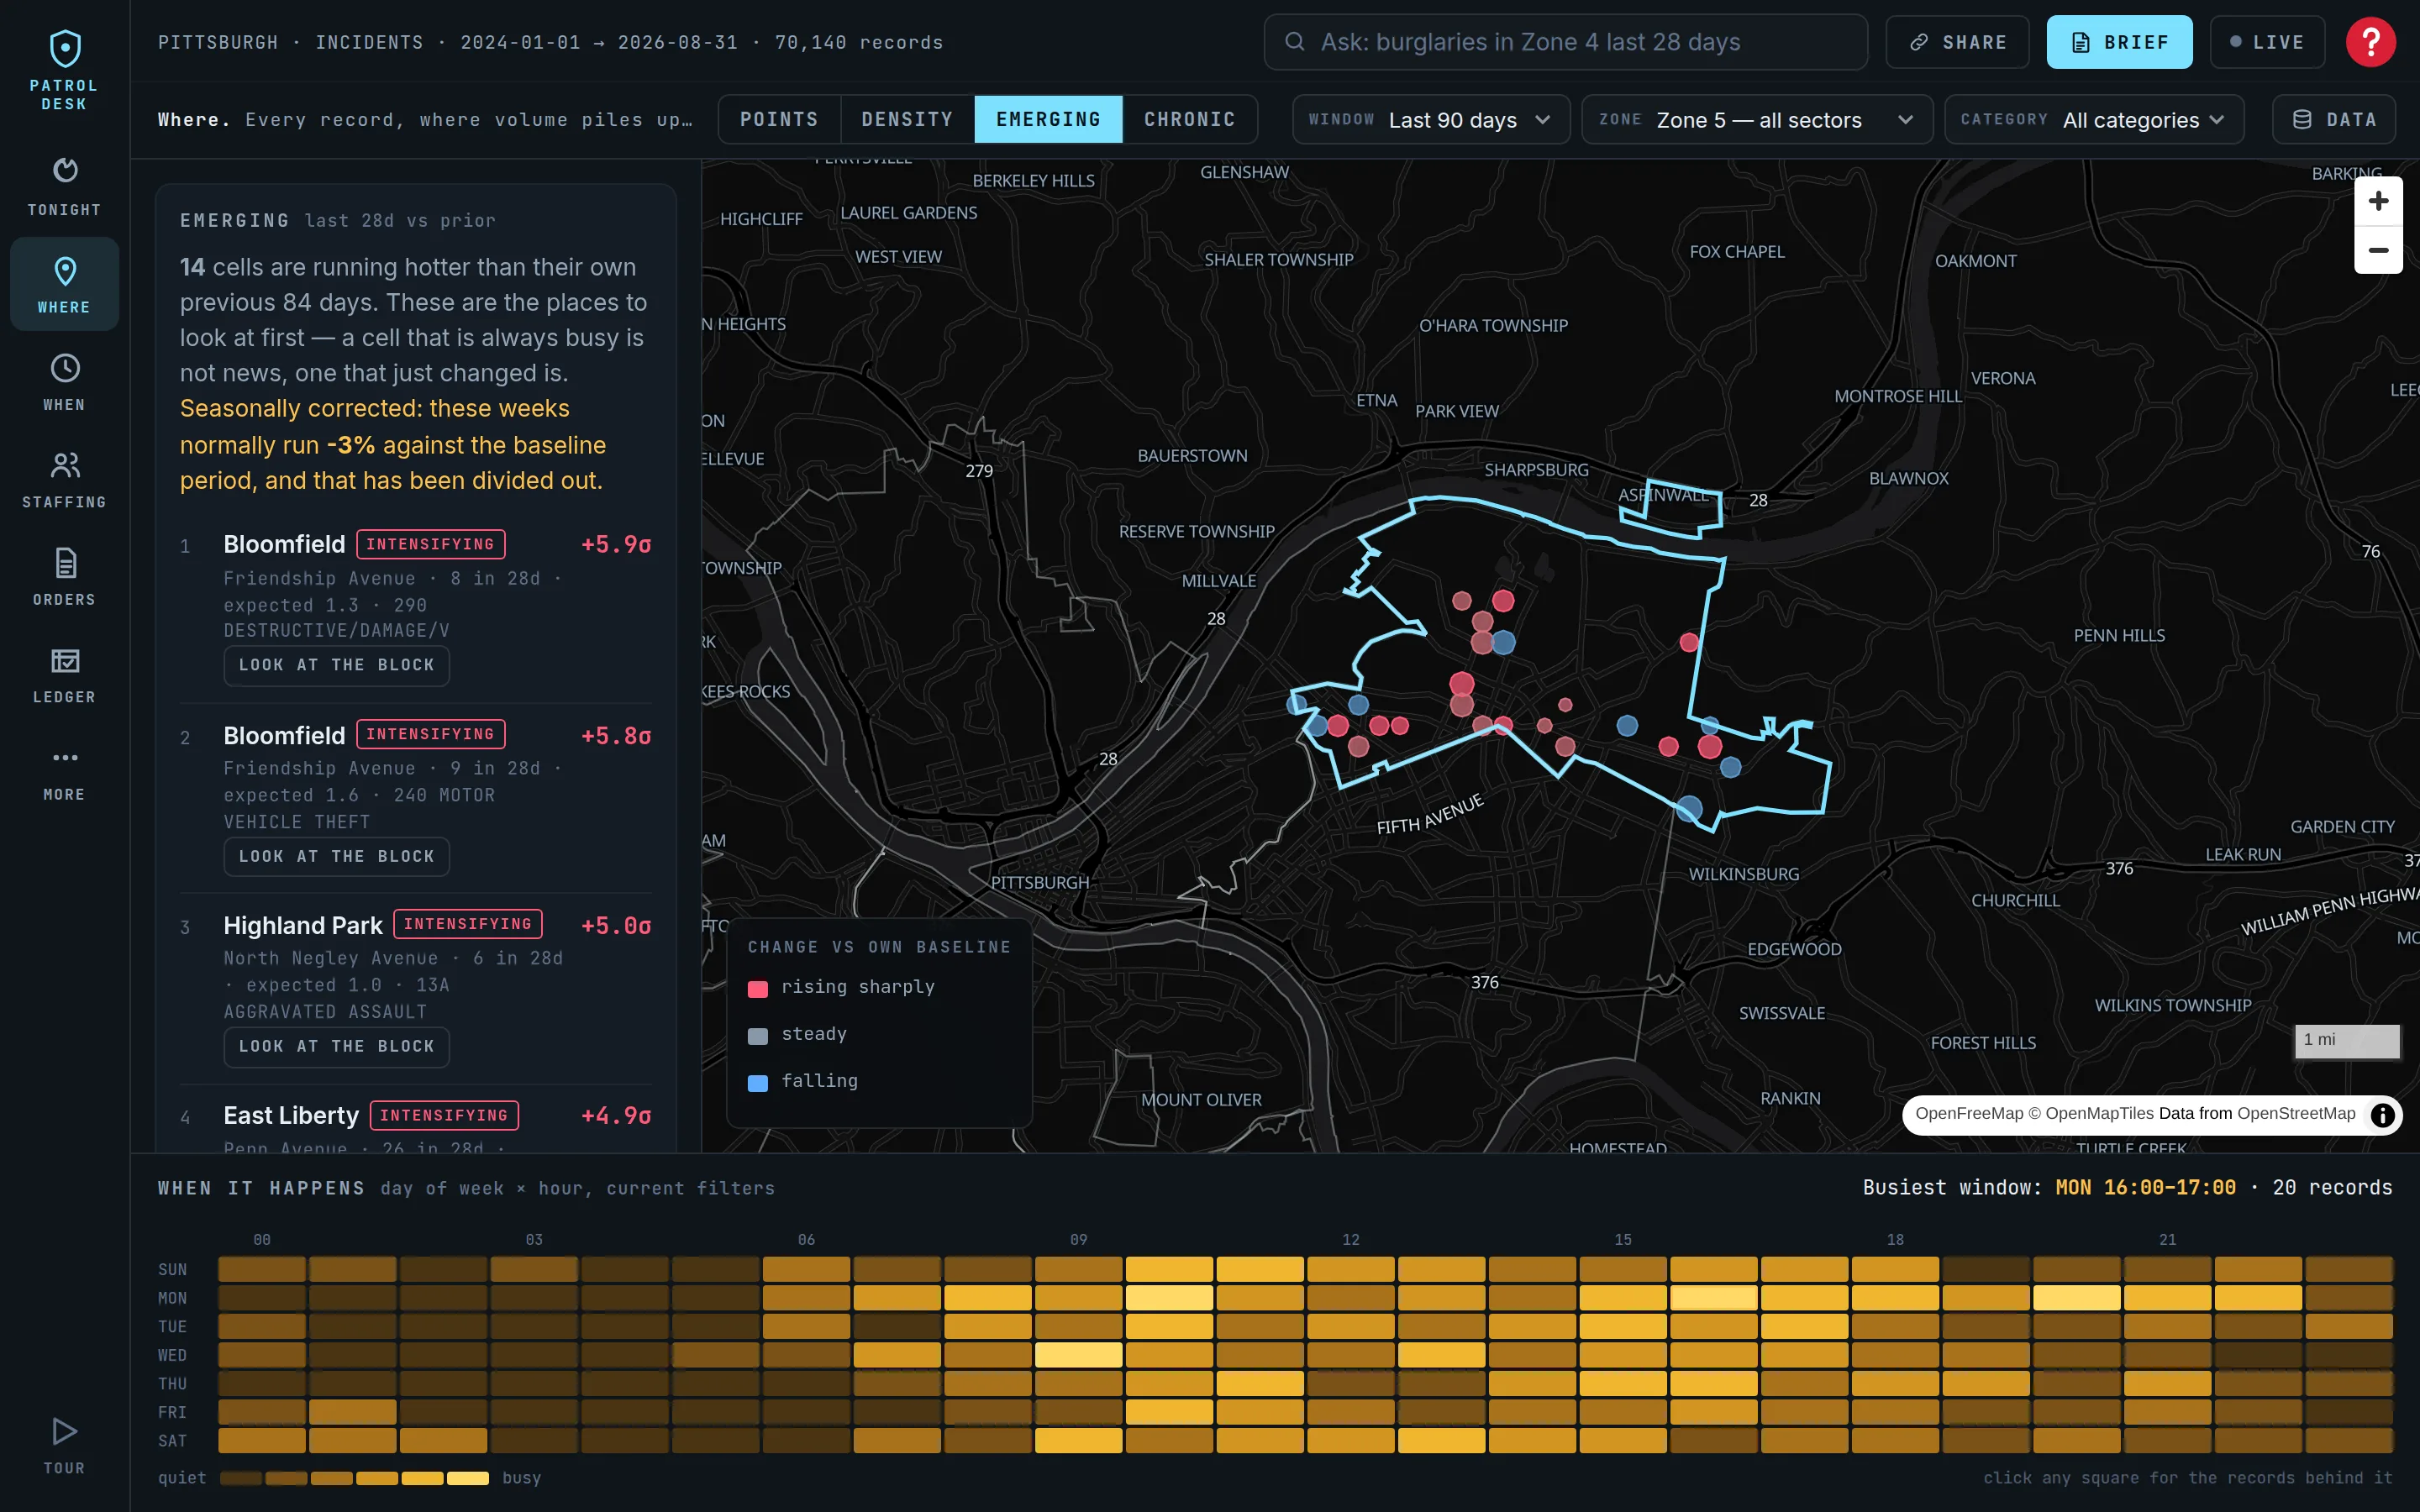The image size is (2420, 1512).
Task: Click the steady grey legend swatch
Action: click(x=758, y=1035)
